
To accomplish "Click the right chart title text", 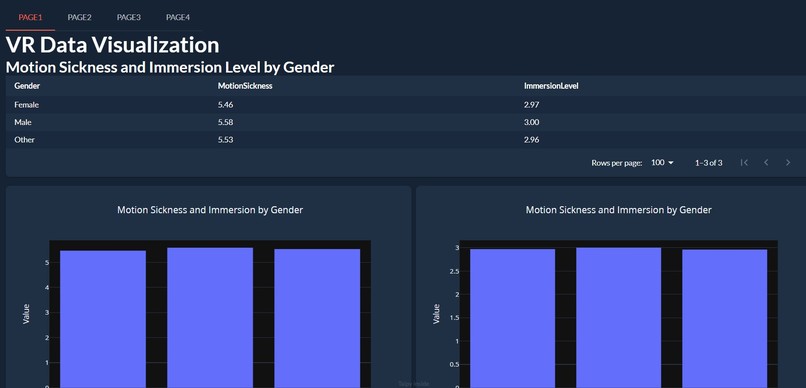I will (618, 210).
